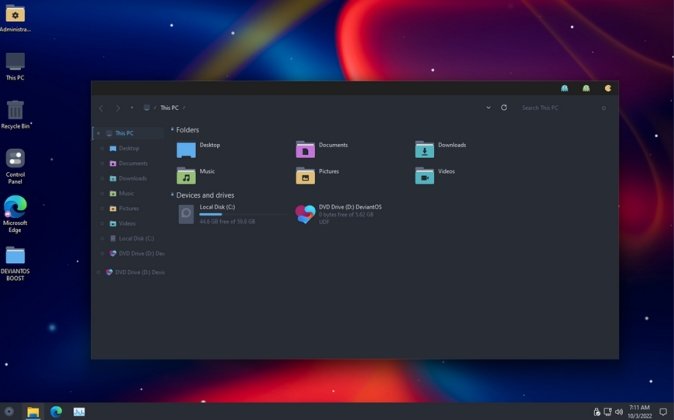This screenshot has height=420, width=674.
Task: Click the computer icon in address bar
Action: 147,107
